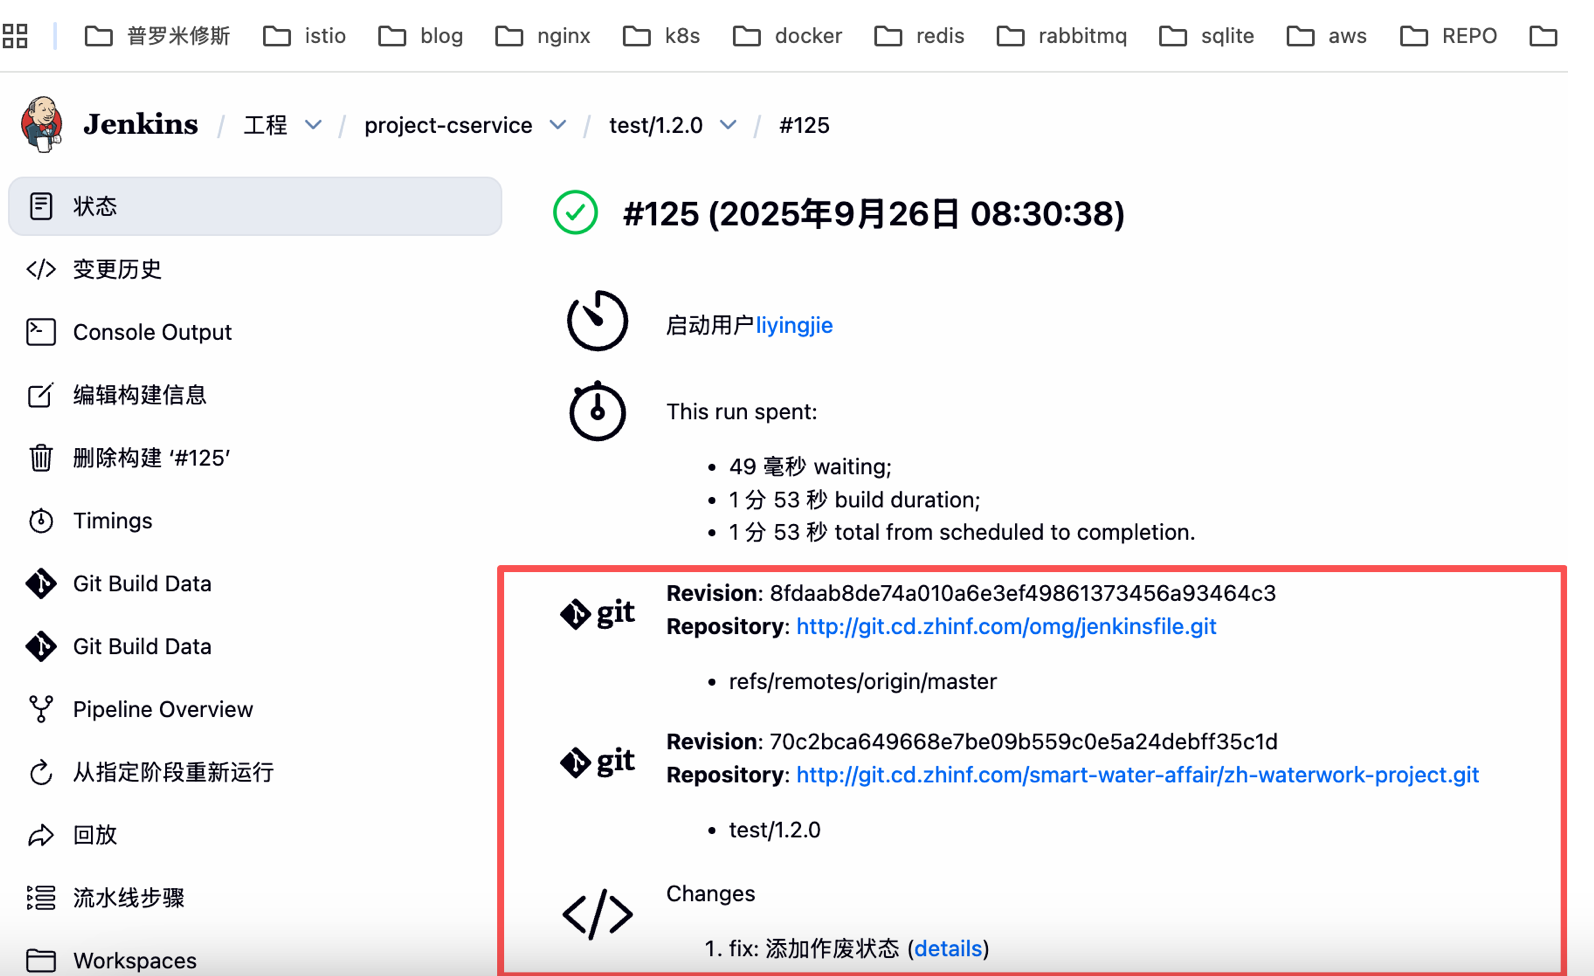This screenshot has height=976, width=1594.
Task: Expand the 工程 breadcrumb dropdown
Action: [x=313, y=125]
